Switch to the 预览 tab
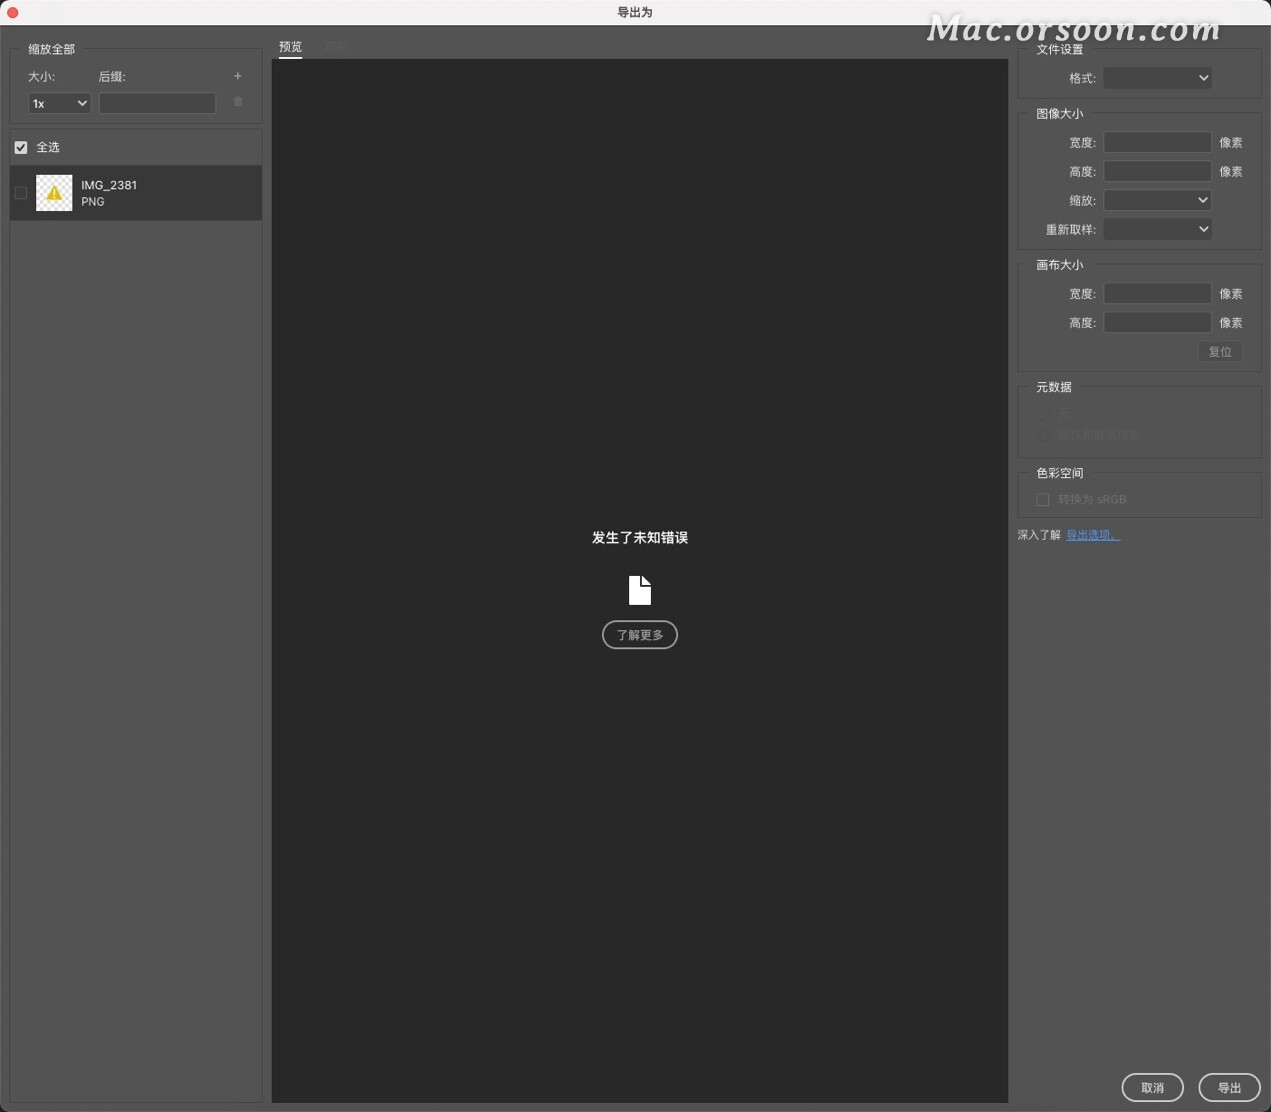Screen dimensions: 1271x1112 tap(290, 46)
